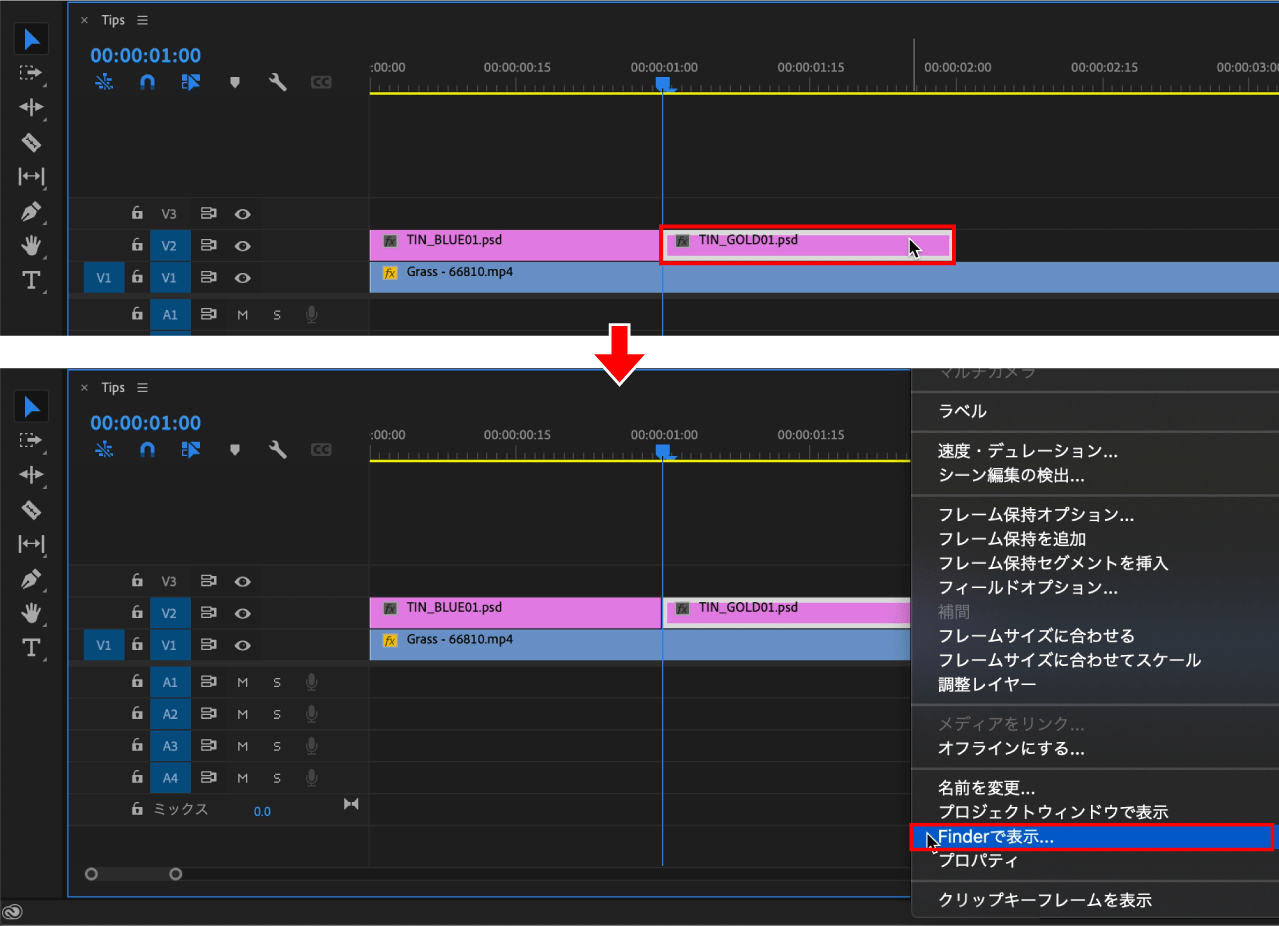The height and width of the screenshot is (926, 1279).
Task: Select the Hand tool in the lower panel
Action: coord(32,613)
